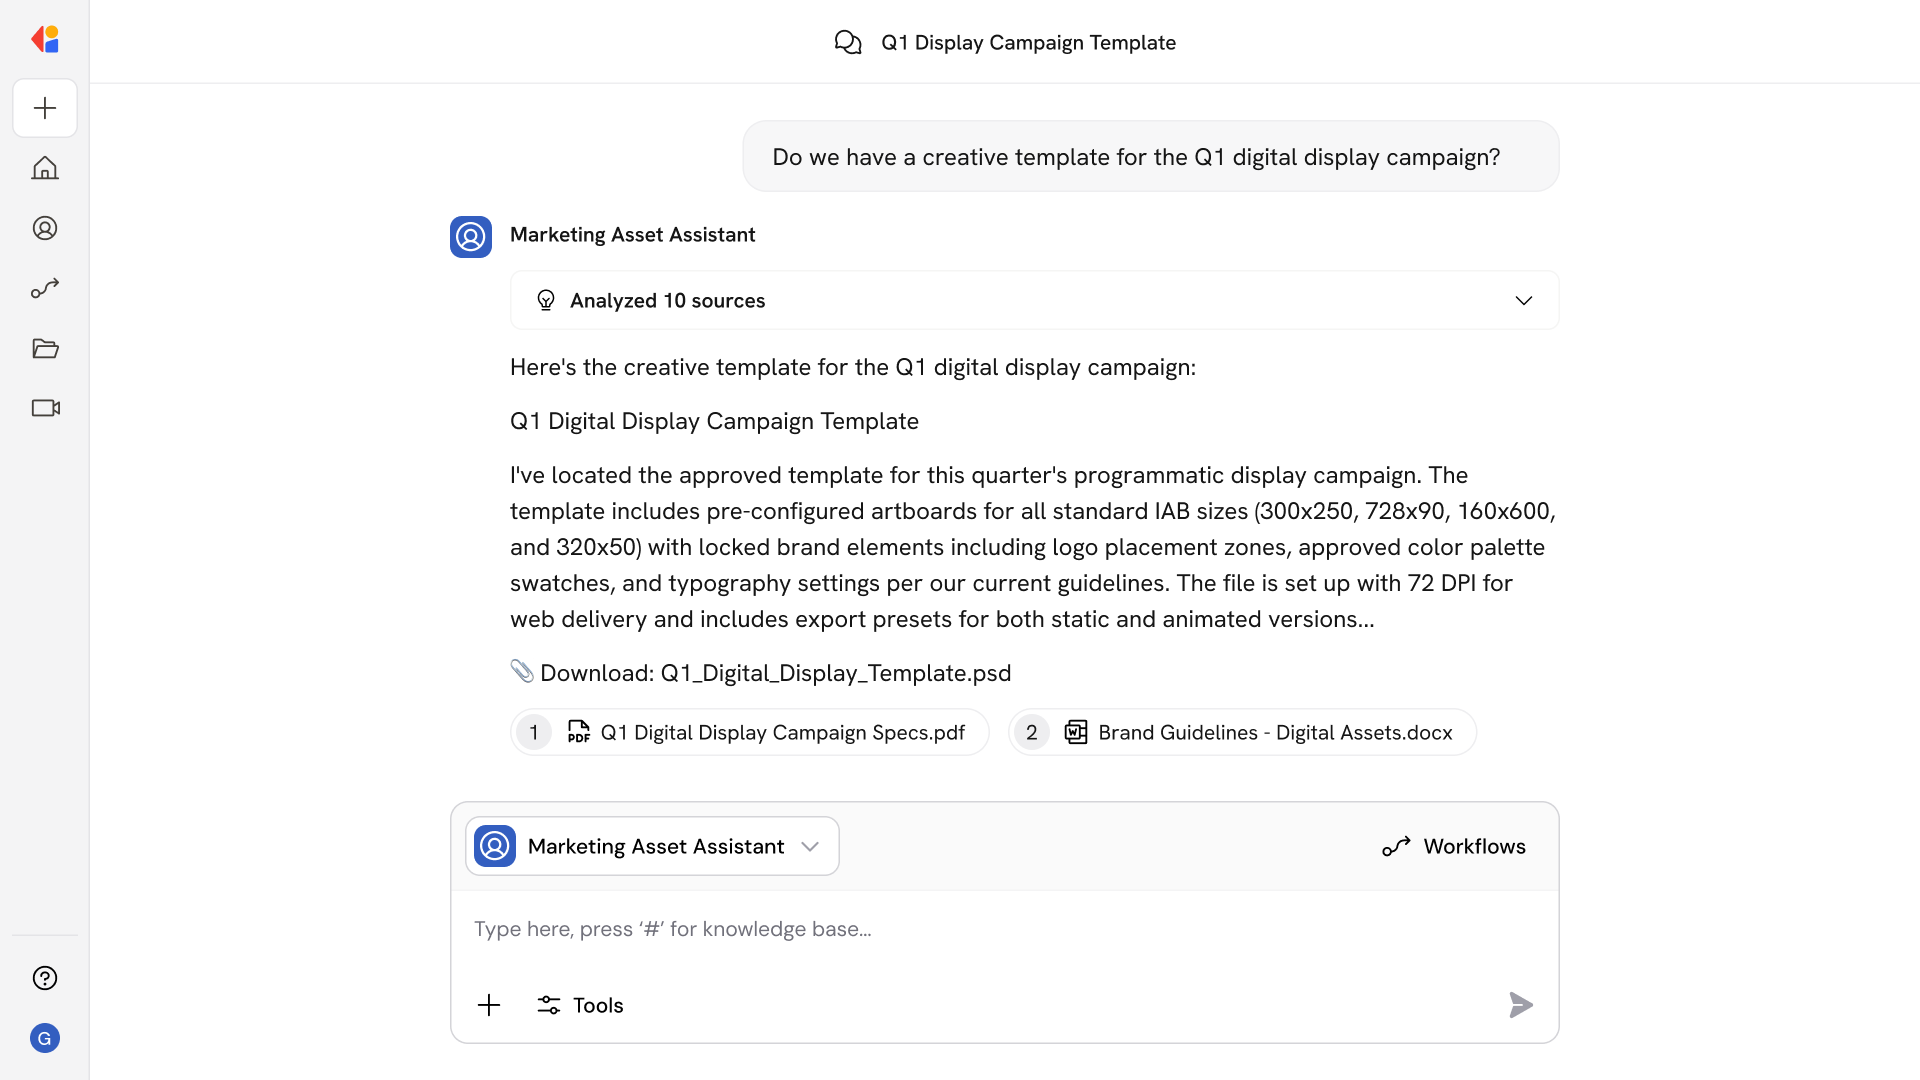Expand the Analyzed 10 sources panel
This screenshot has width=1920, height=1080.
[x=667, y=300]
